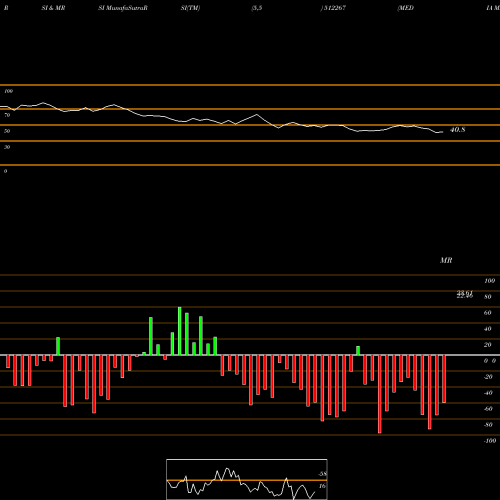Click the 70 level label on RSI axis
The image size is (500, 500).
click(7, 115)
